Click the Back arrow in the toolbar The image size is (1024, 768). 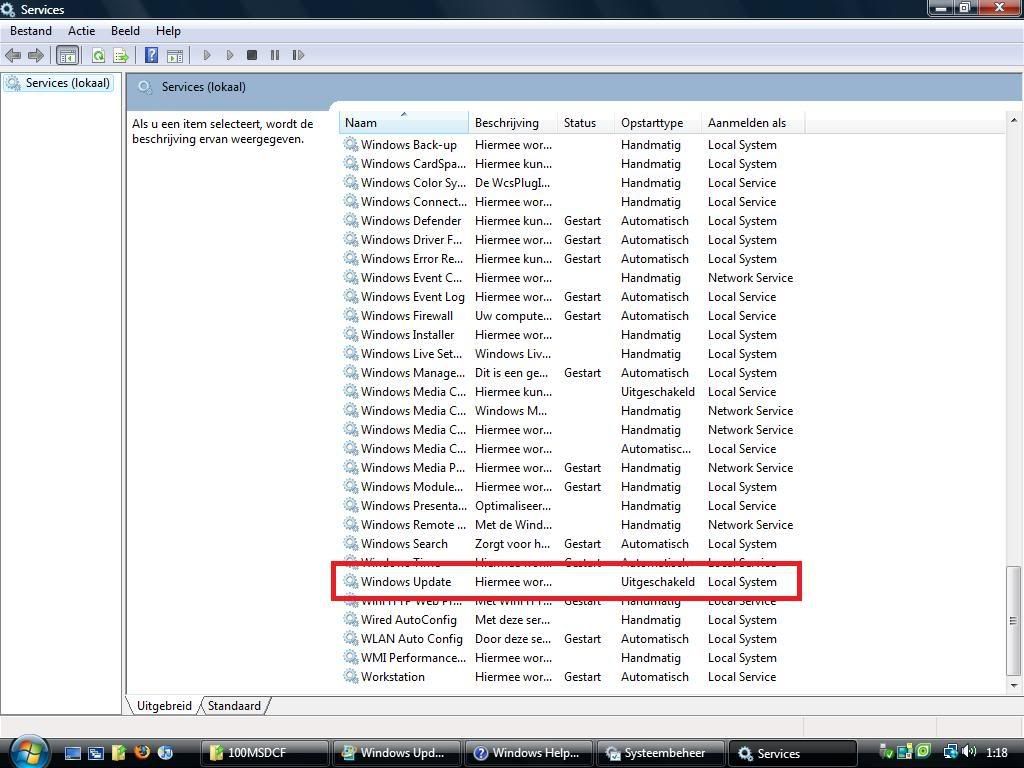[x=13, y=56]
